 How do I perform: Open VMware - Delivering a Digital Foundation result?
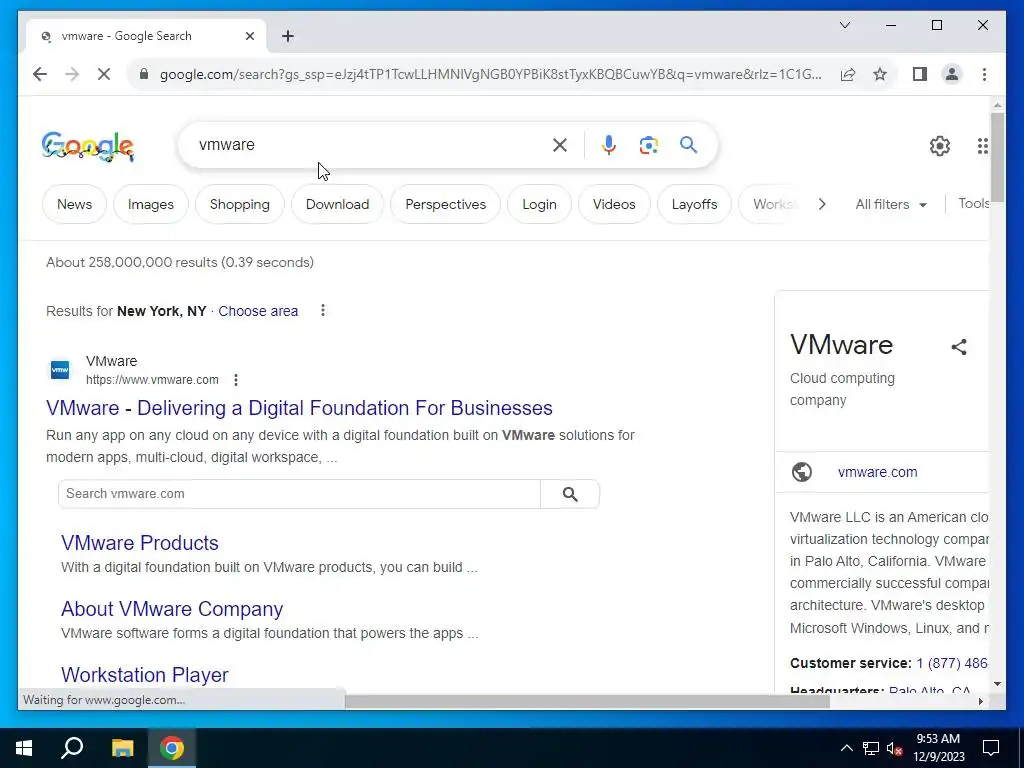[x=299, y=408]
